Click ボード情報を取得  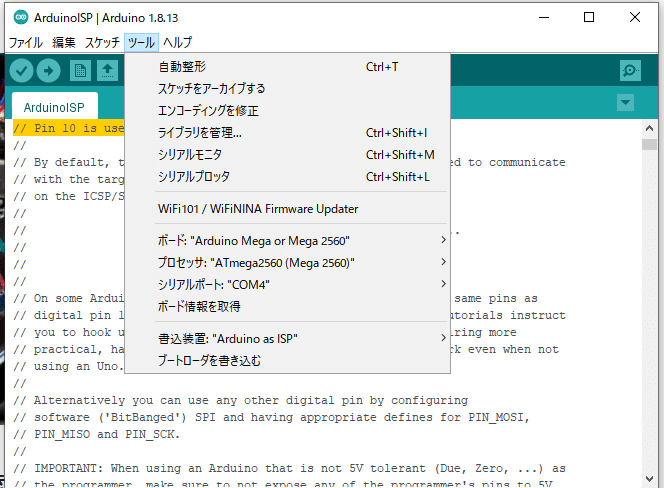coord(288,306)
